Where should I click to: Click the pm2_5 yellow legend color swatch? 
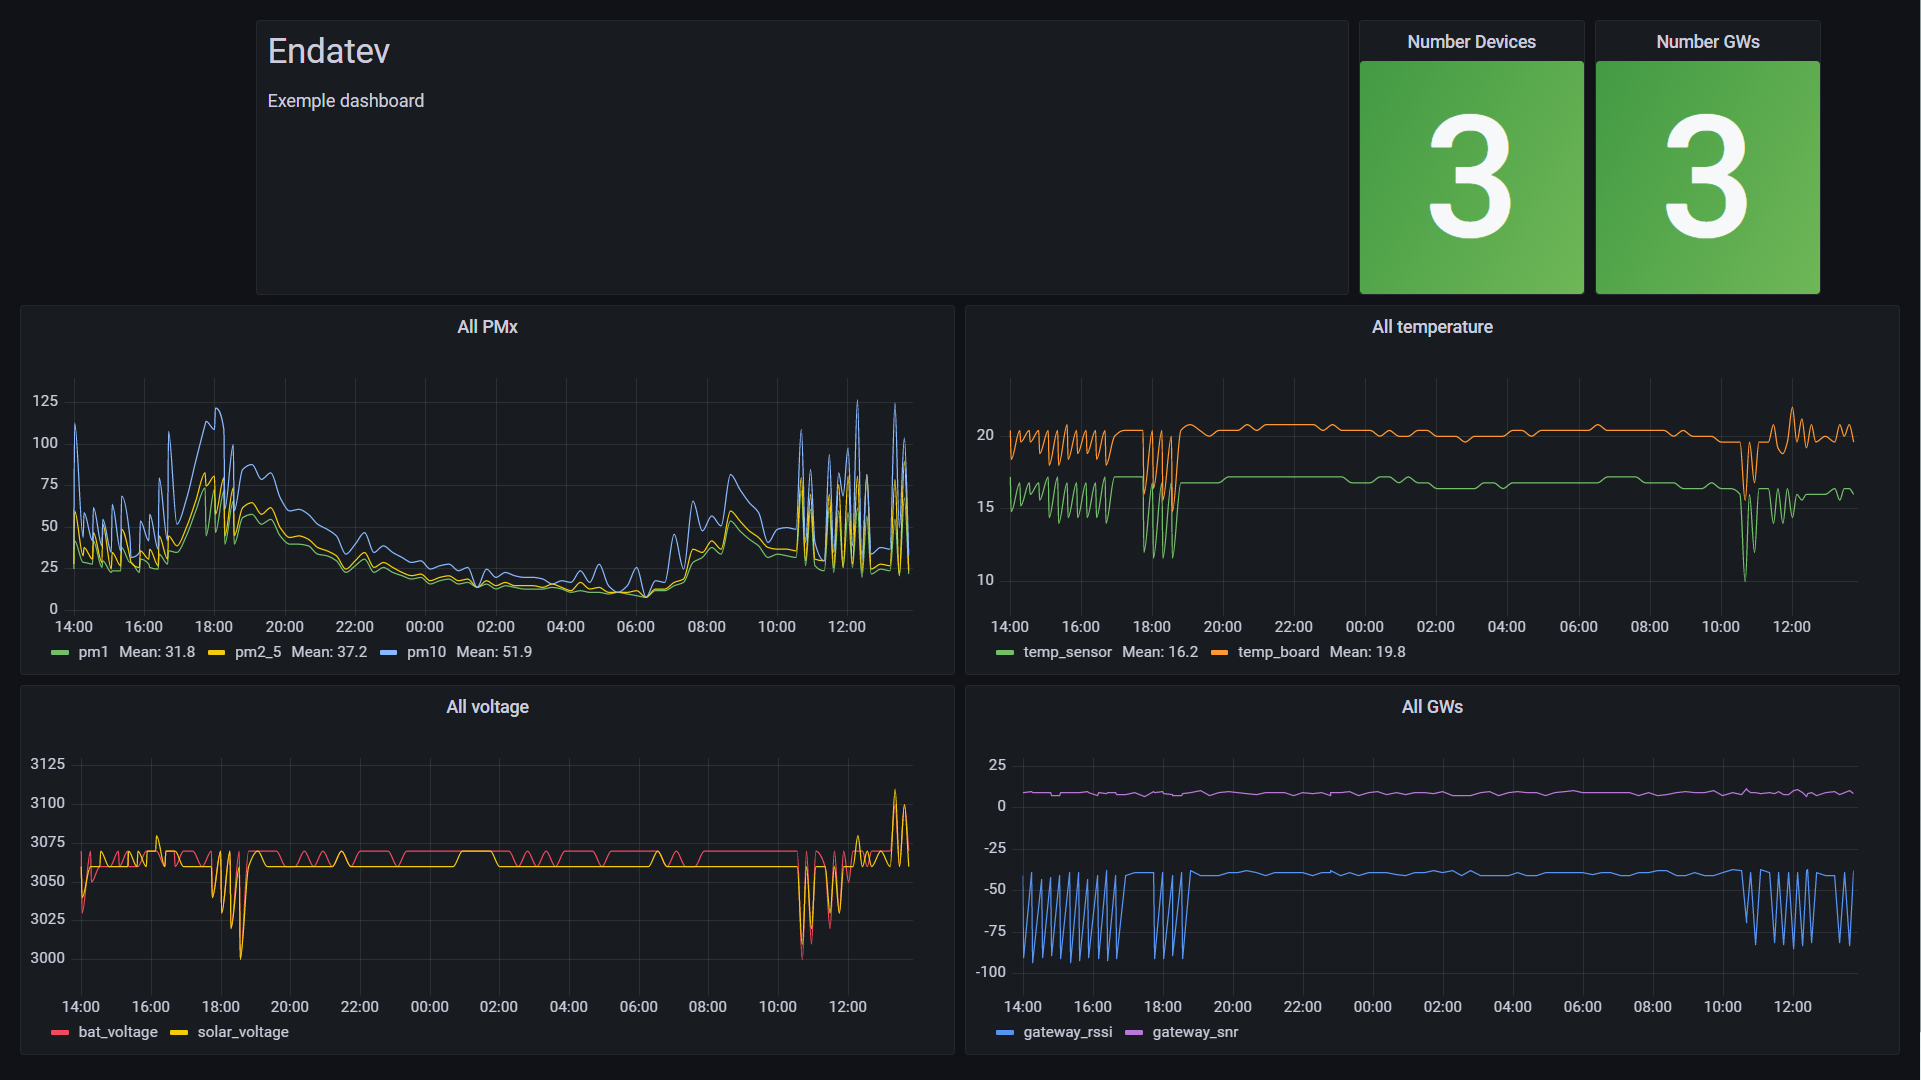point(216,653)
